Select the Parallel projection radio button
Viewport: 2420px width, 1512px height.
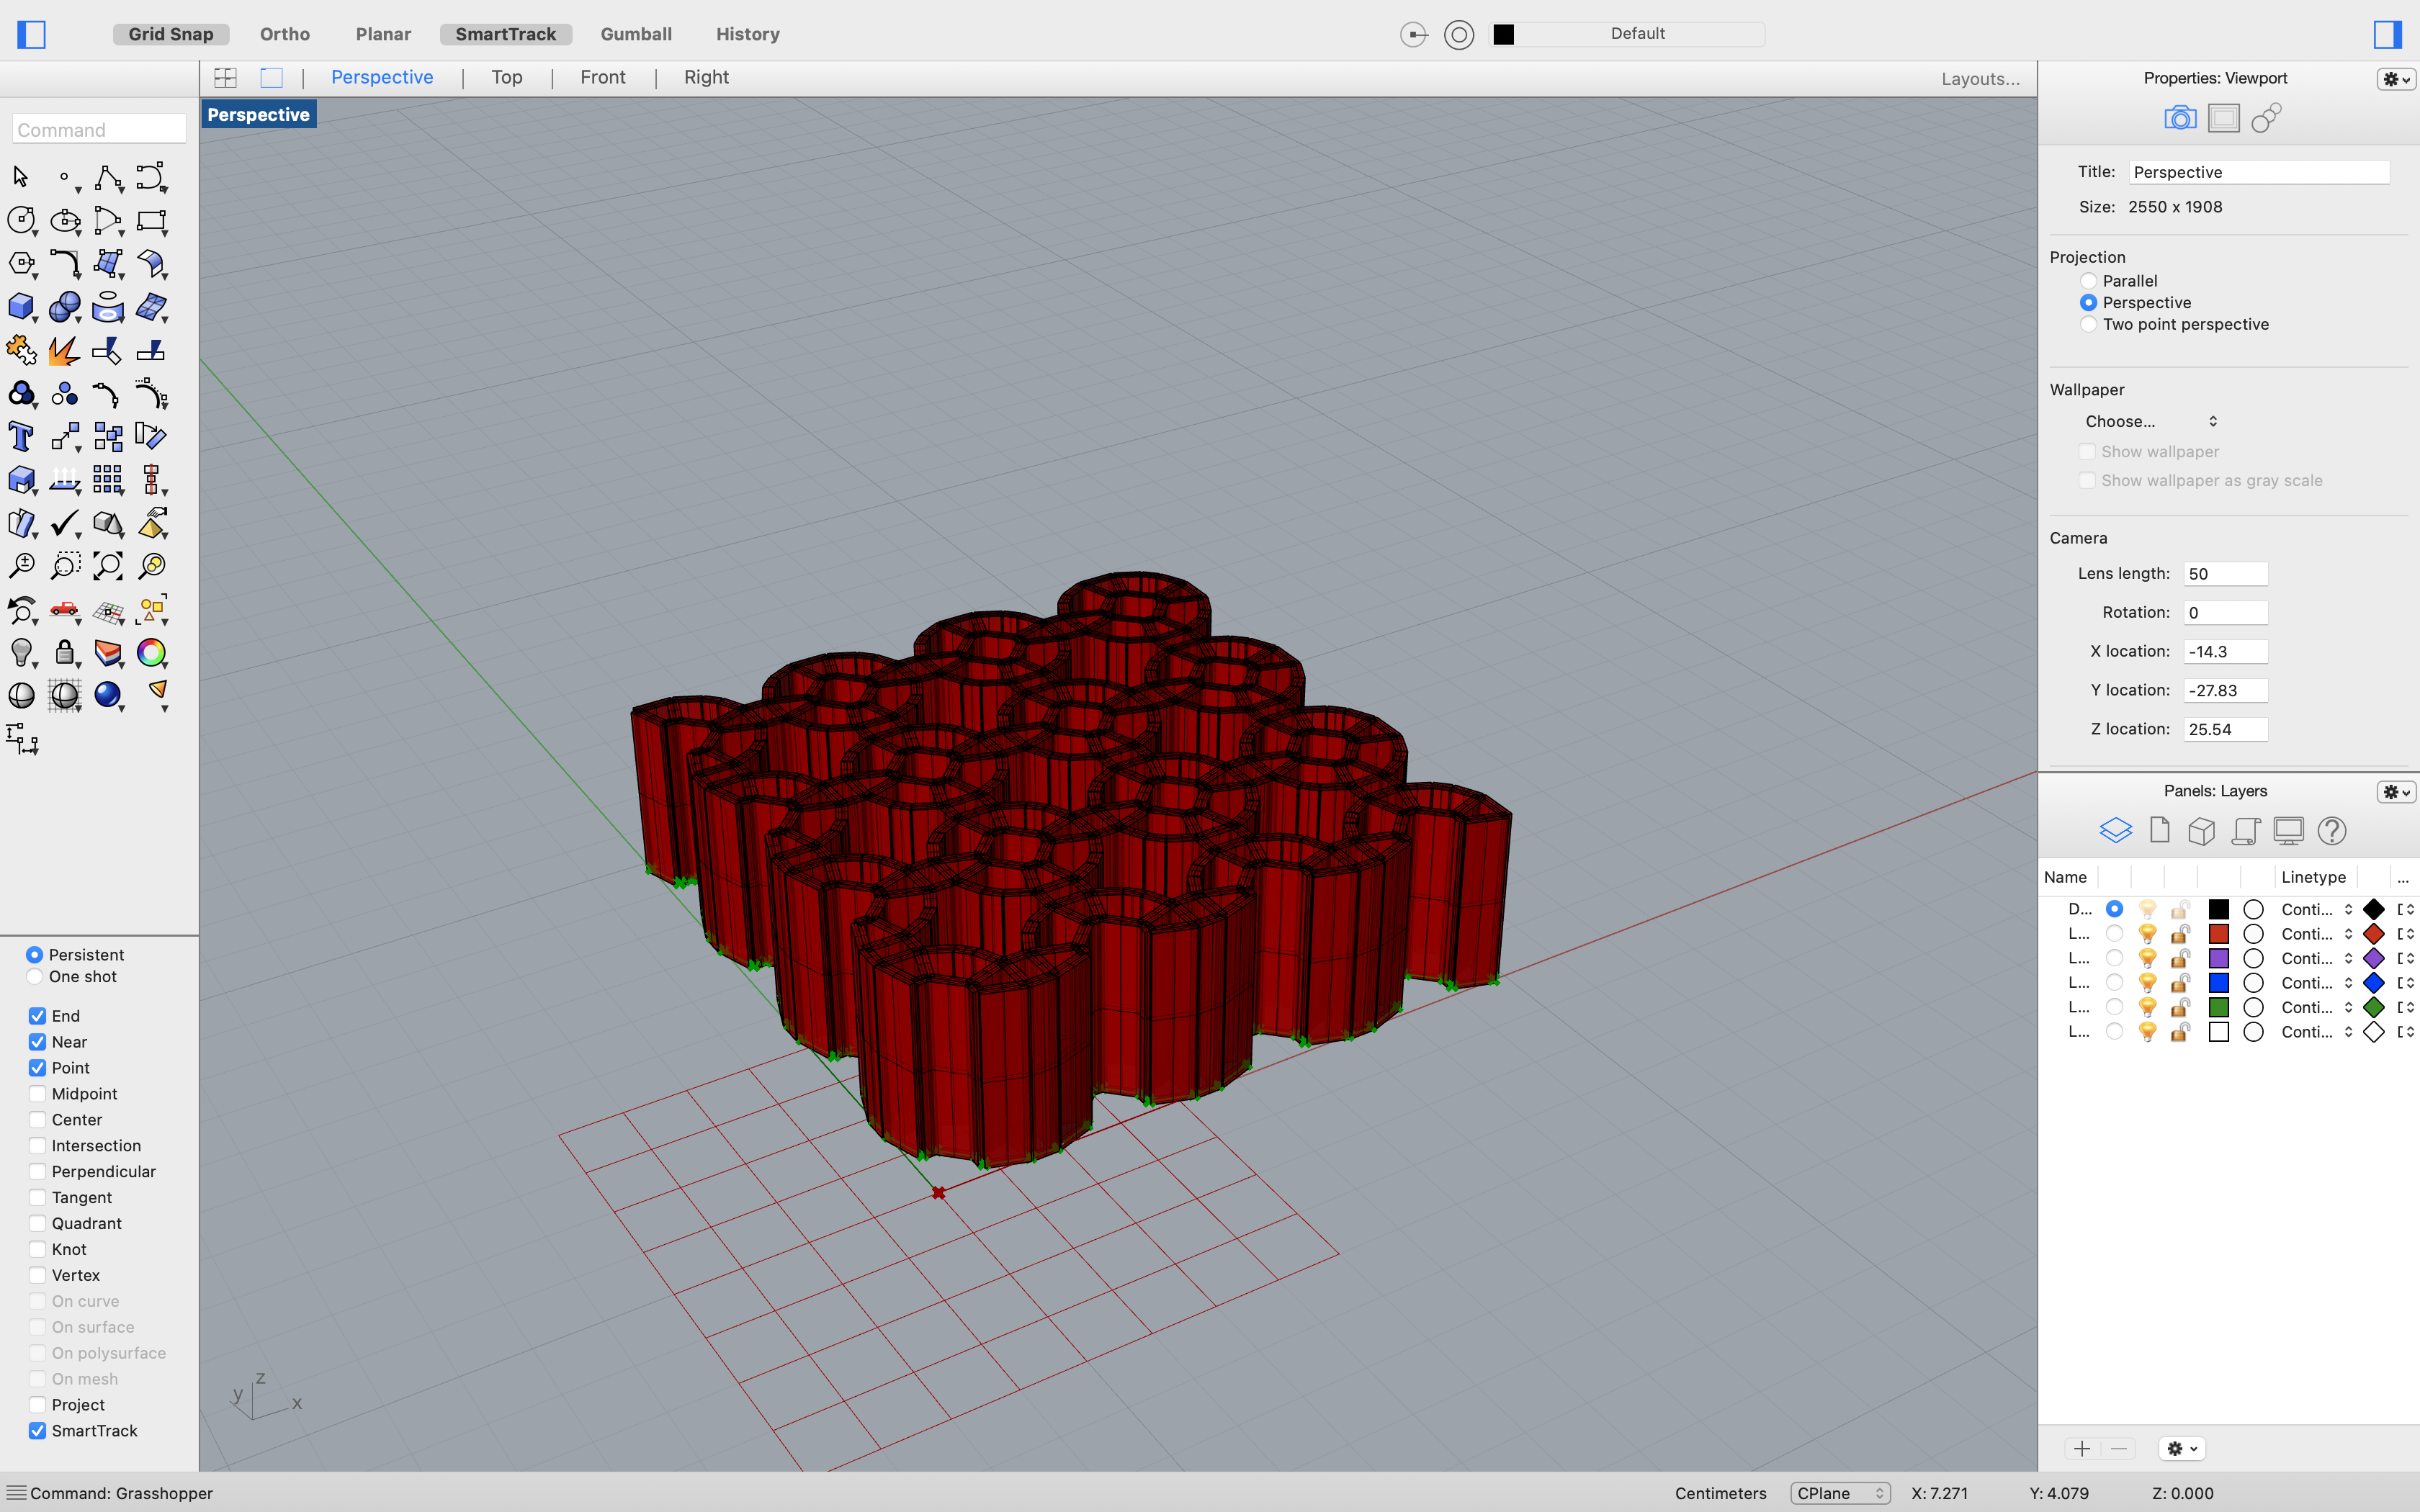pyautogui.click(x=2089, y=280)
